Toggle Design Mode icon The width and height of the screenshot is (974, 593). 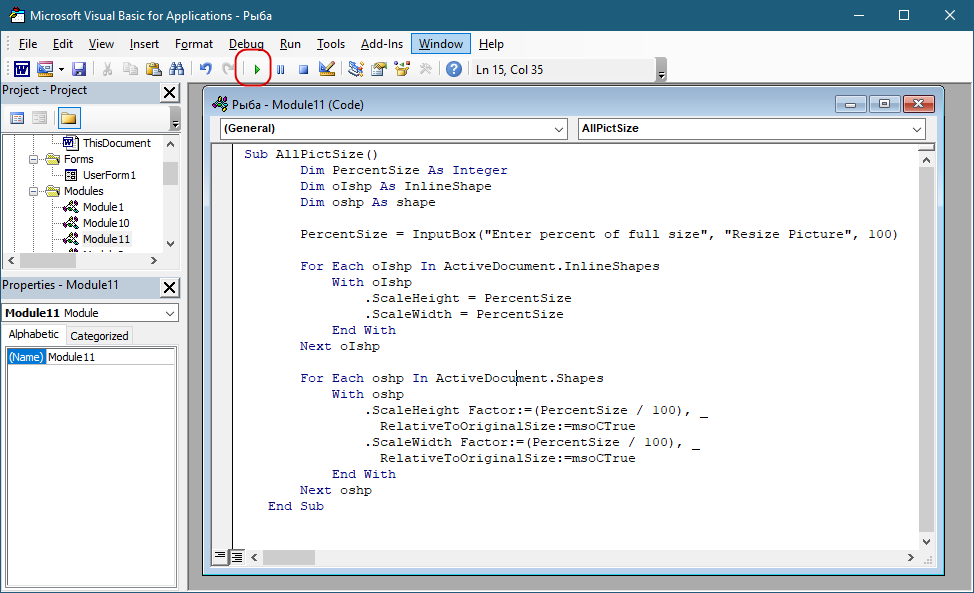327,69
